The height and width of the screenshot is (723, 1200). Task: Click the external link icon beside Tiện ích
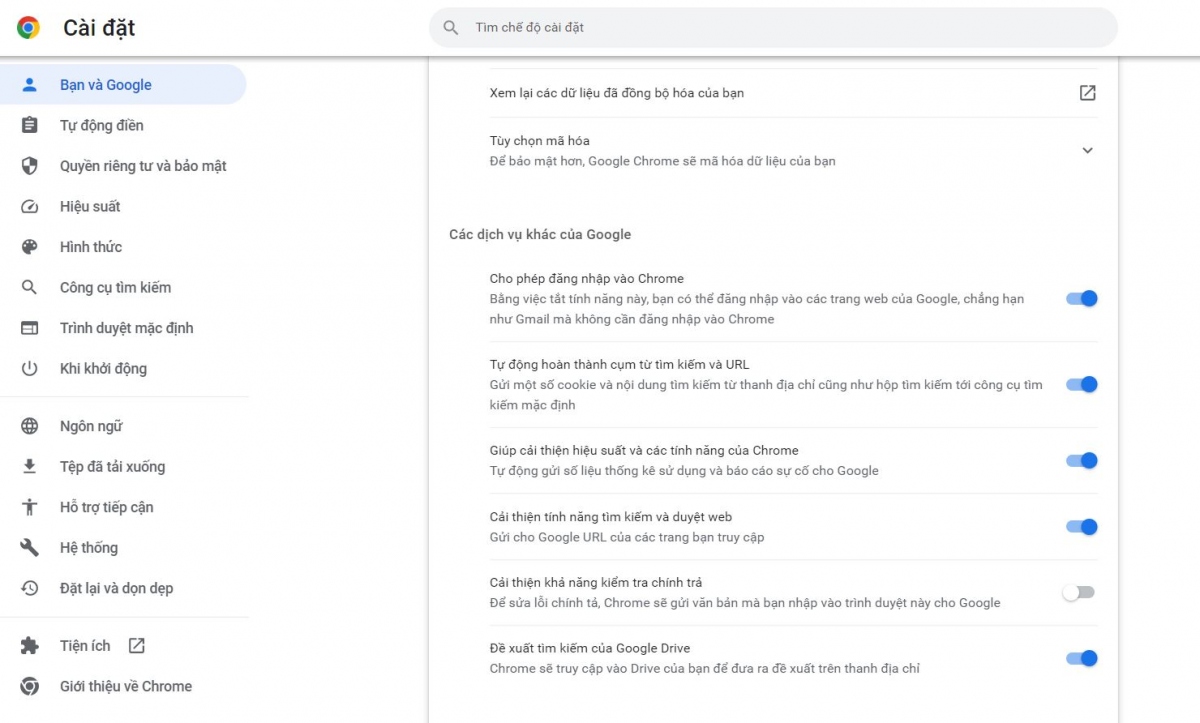[x=137, y=646]
